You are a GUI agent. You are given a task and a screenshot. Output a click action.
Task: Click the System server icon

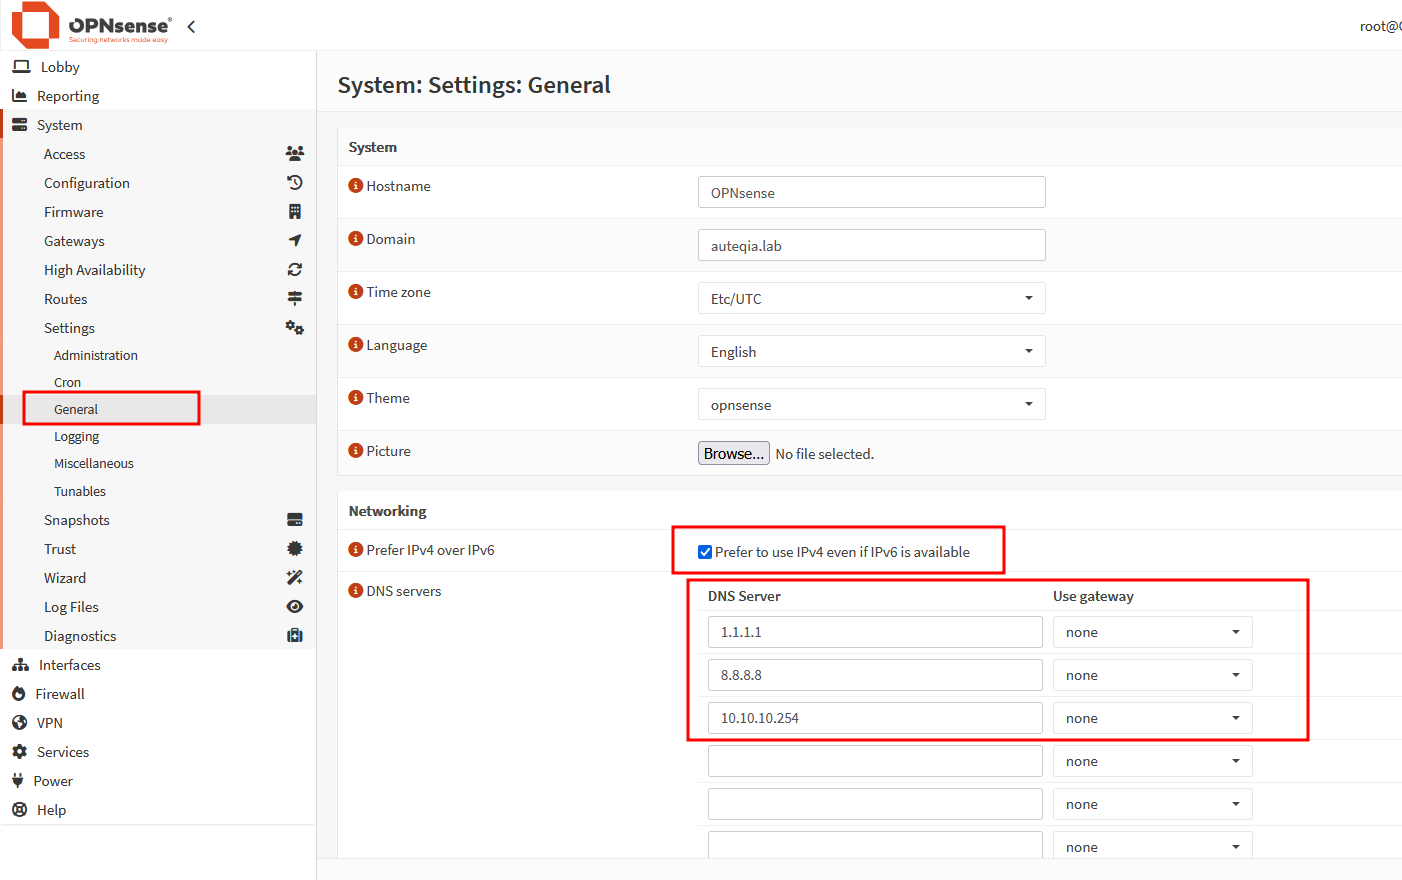click(19, 125)
